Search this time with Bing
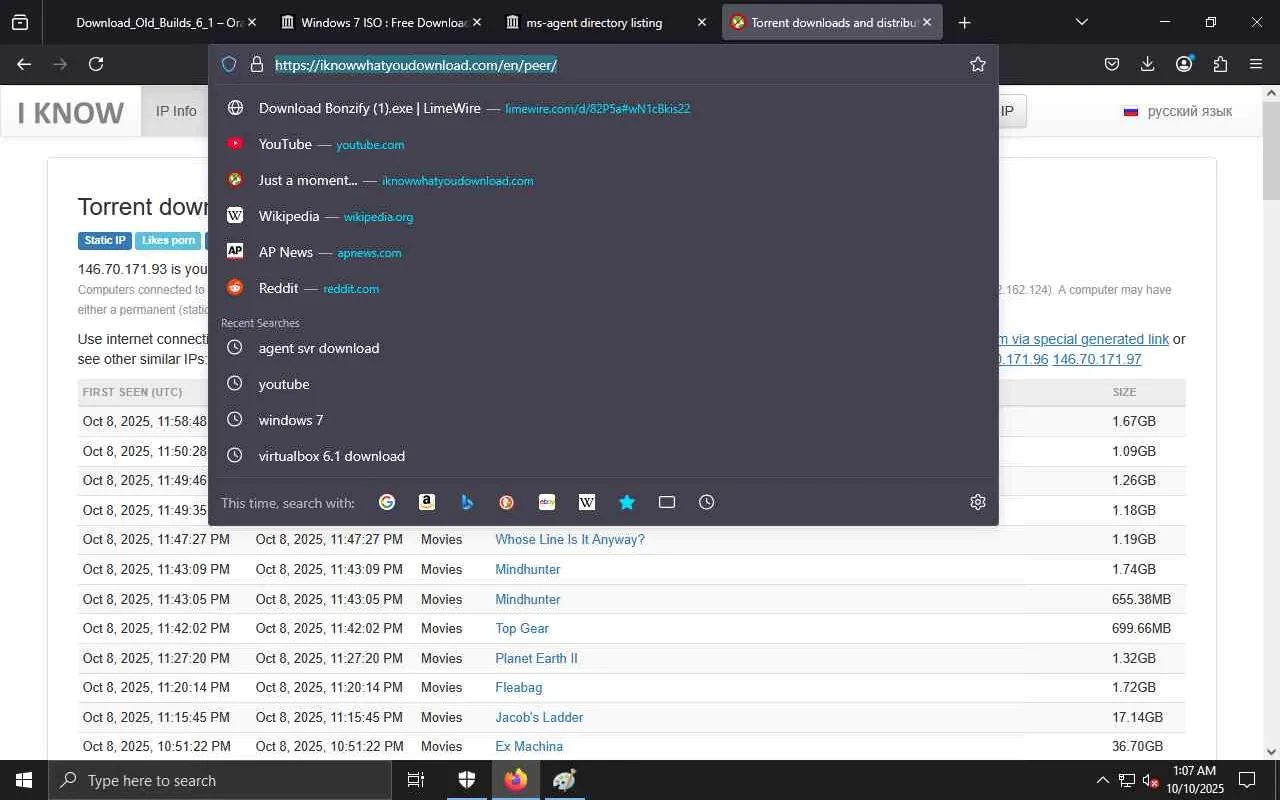This screenshot has width=1280, height=800. [467, 502]
